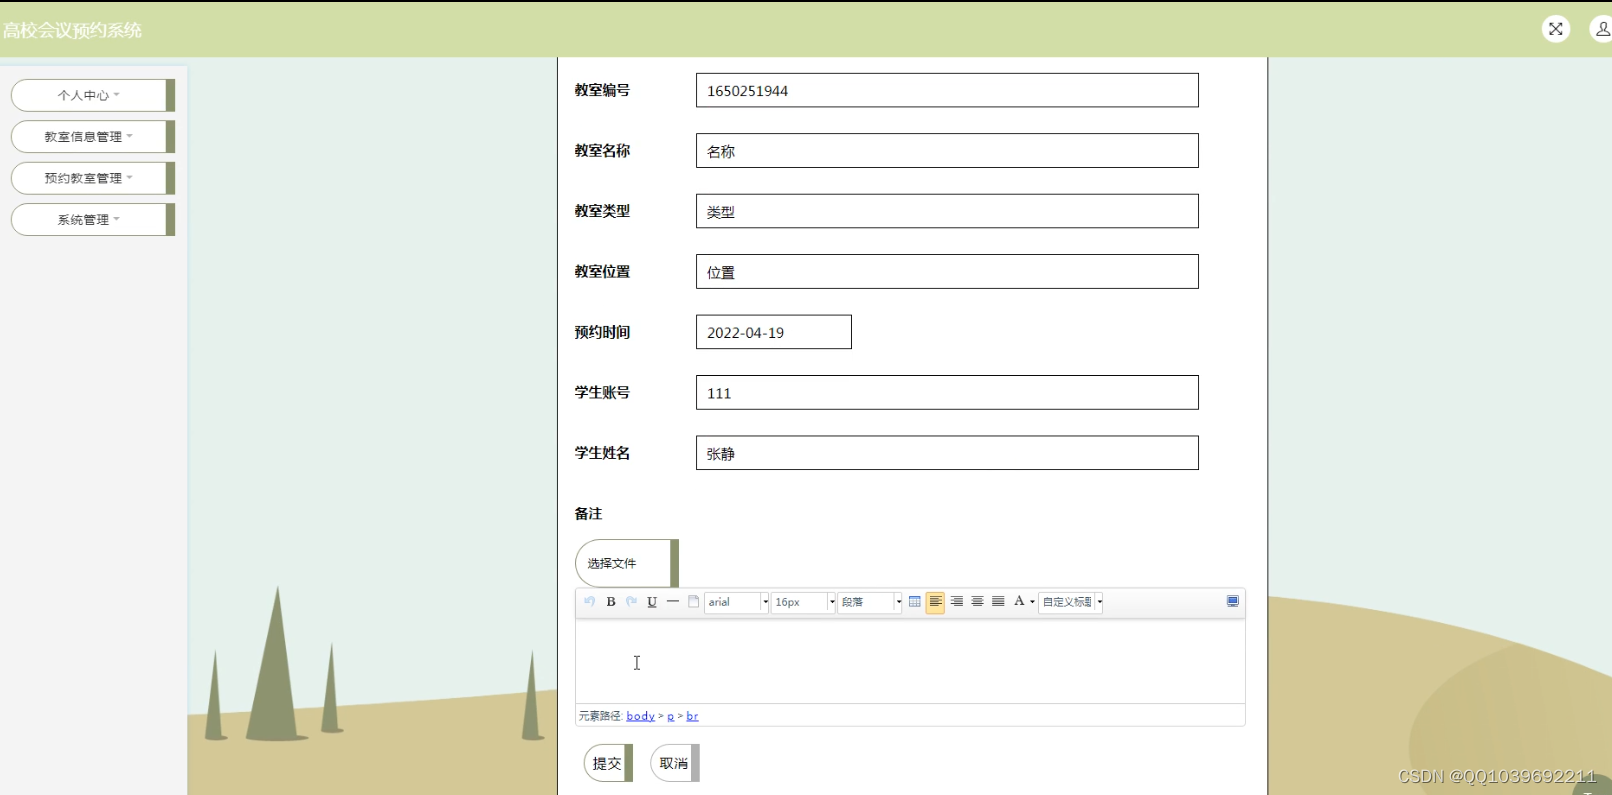Click the 学生姓名 input field
The width and height of the screenshot is (1612, 795).
click(947, 453)
